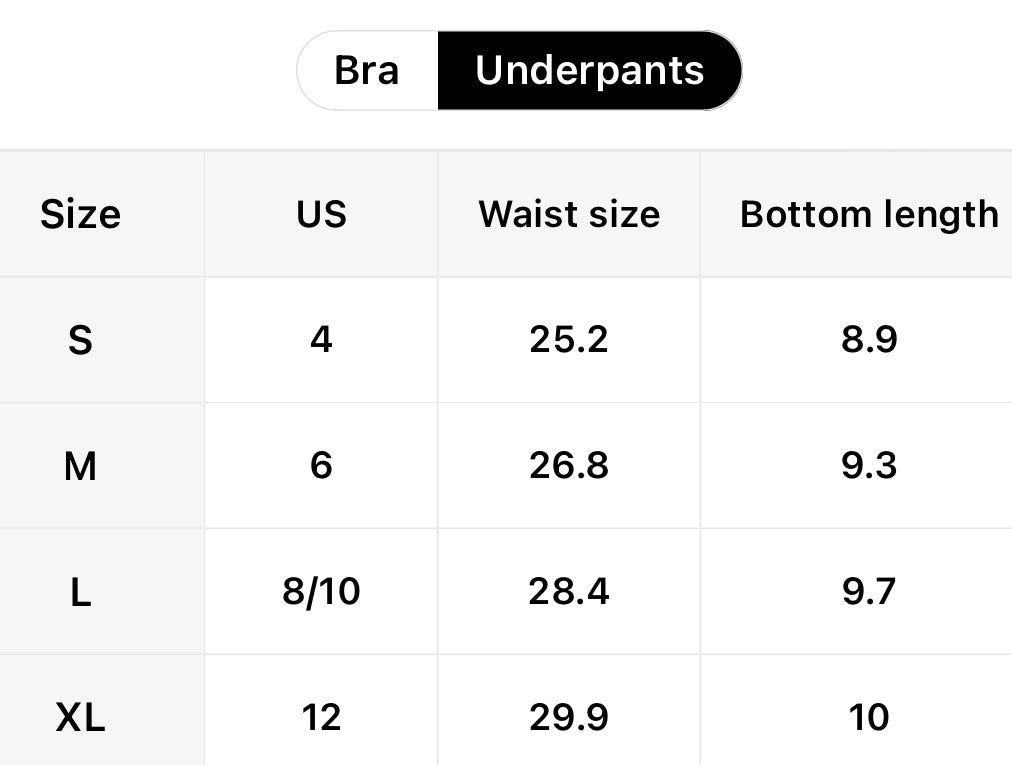Click the US column header
1012x765 pixels.
coord(321,214)
